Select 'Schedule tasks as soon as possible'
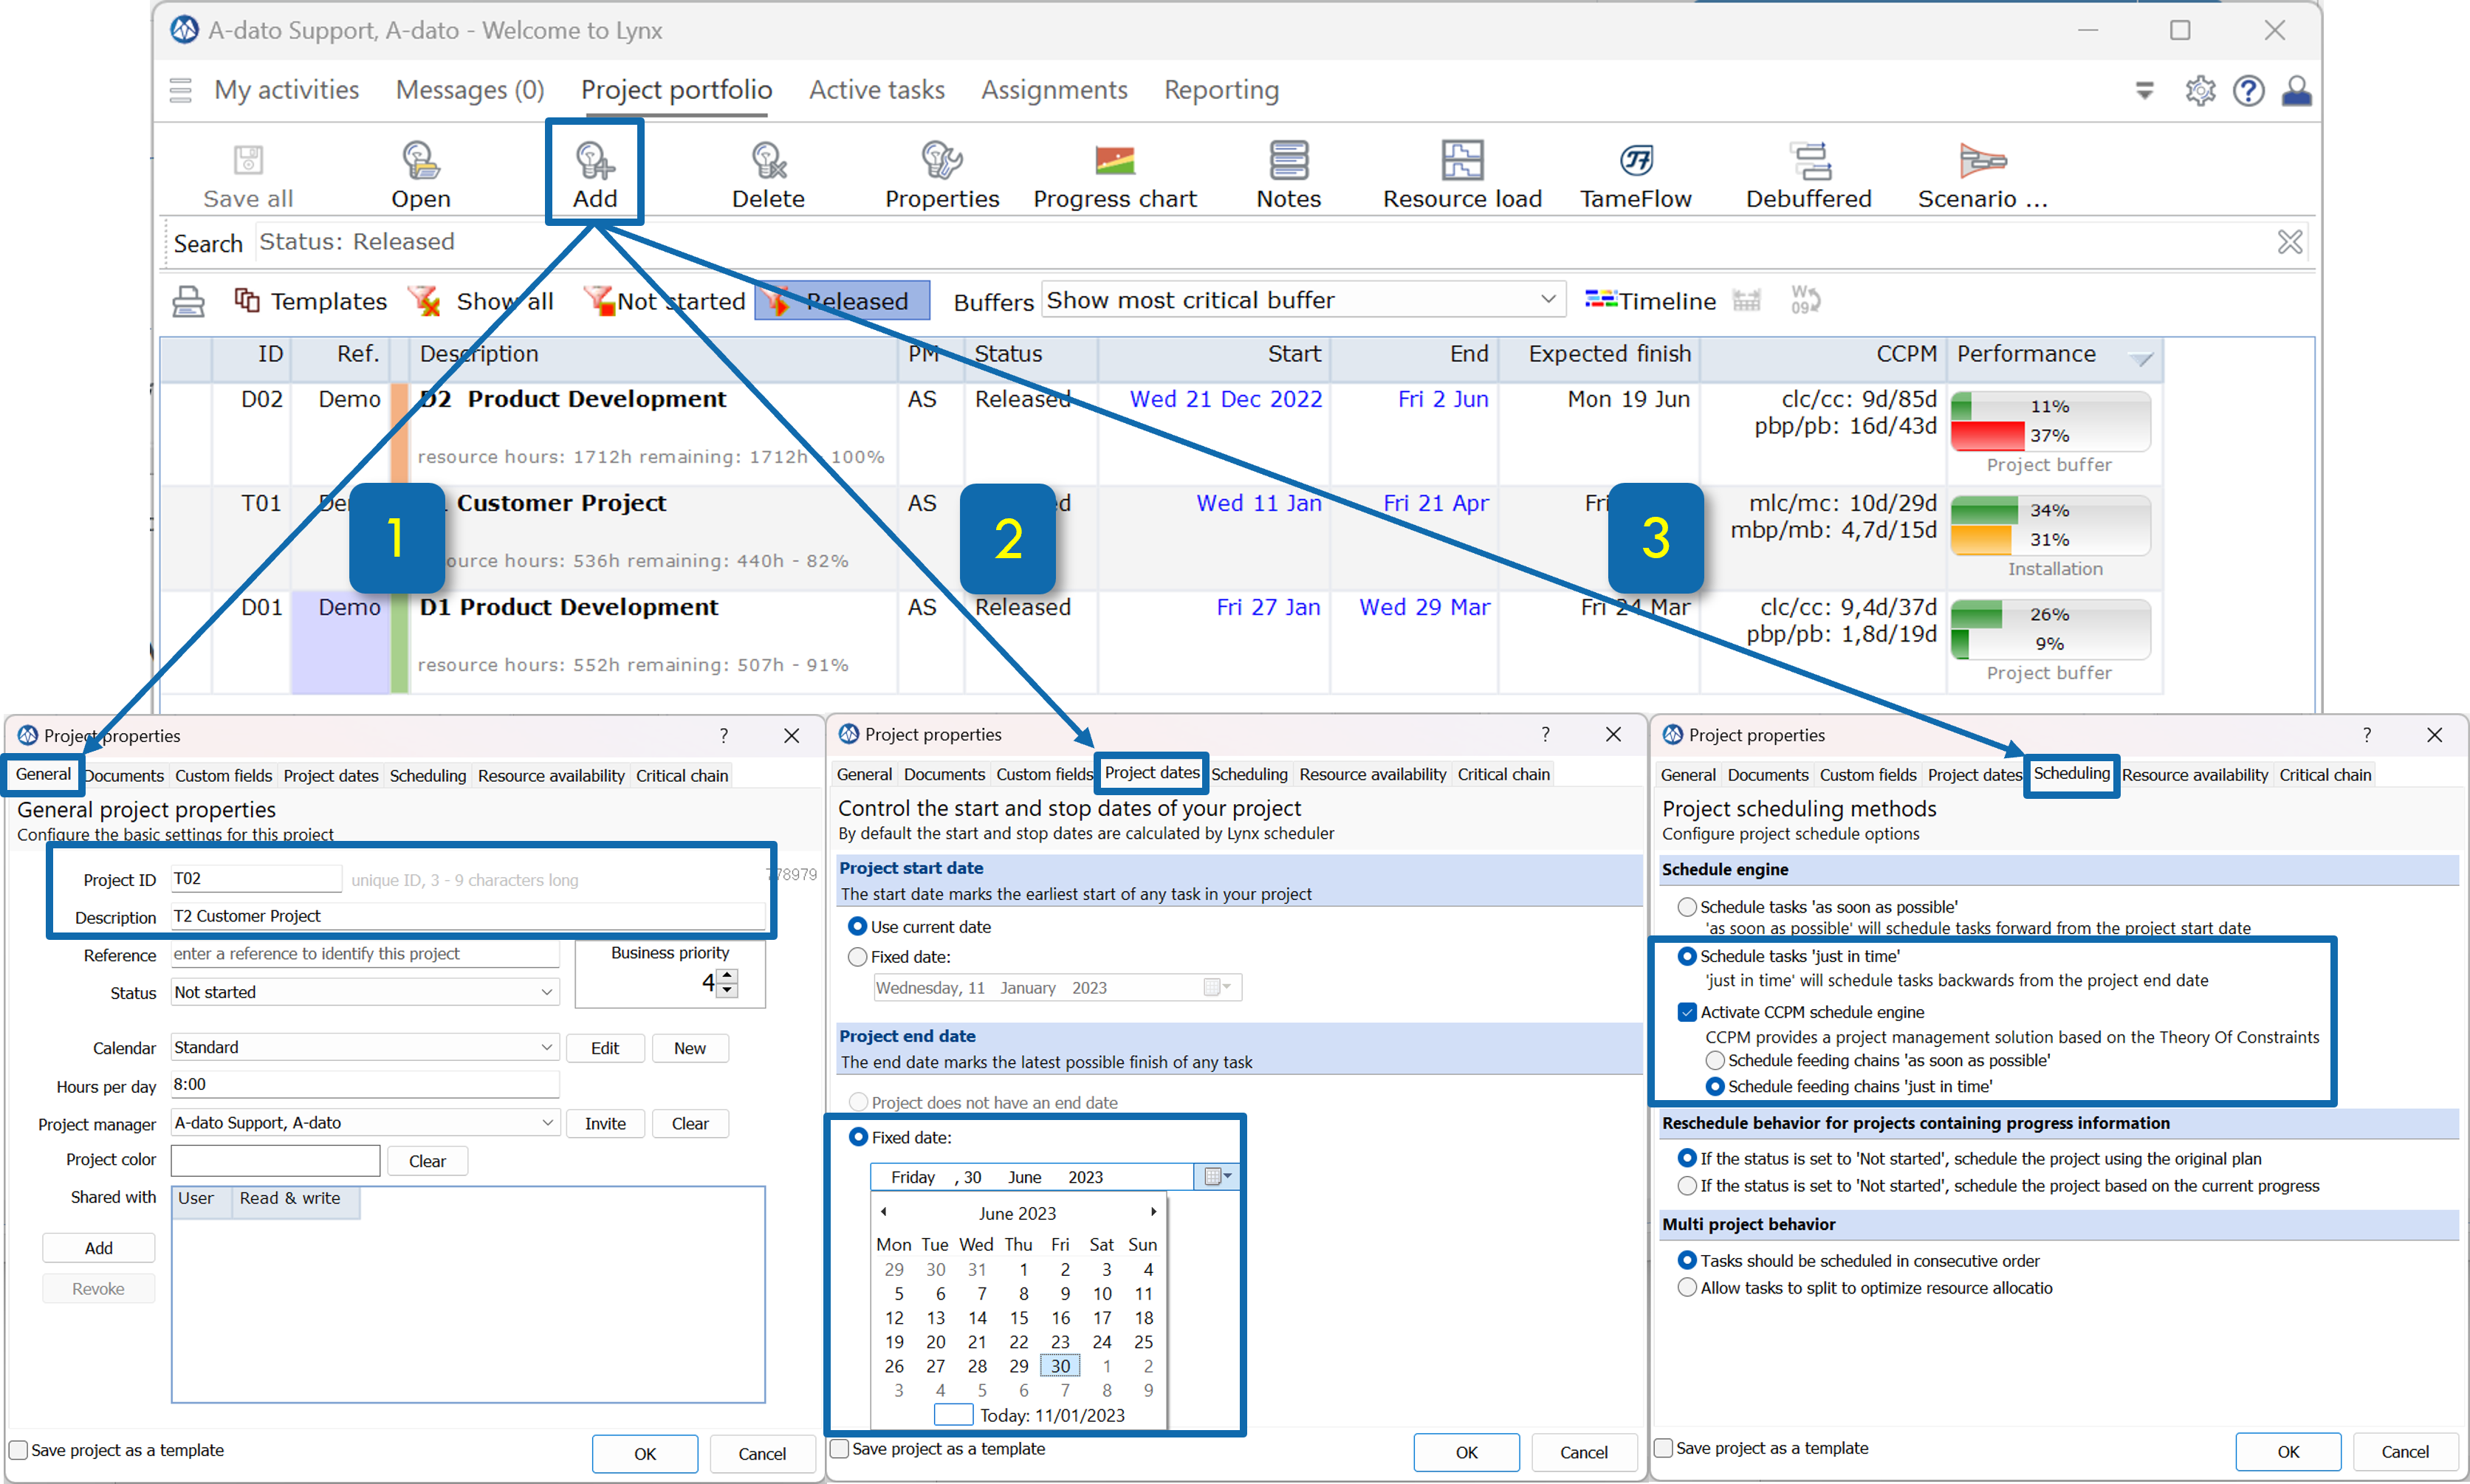The image size is (2470, 1484). [x=1687, y=907]
